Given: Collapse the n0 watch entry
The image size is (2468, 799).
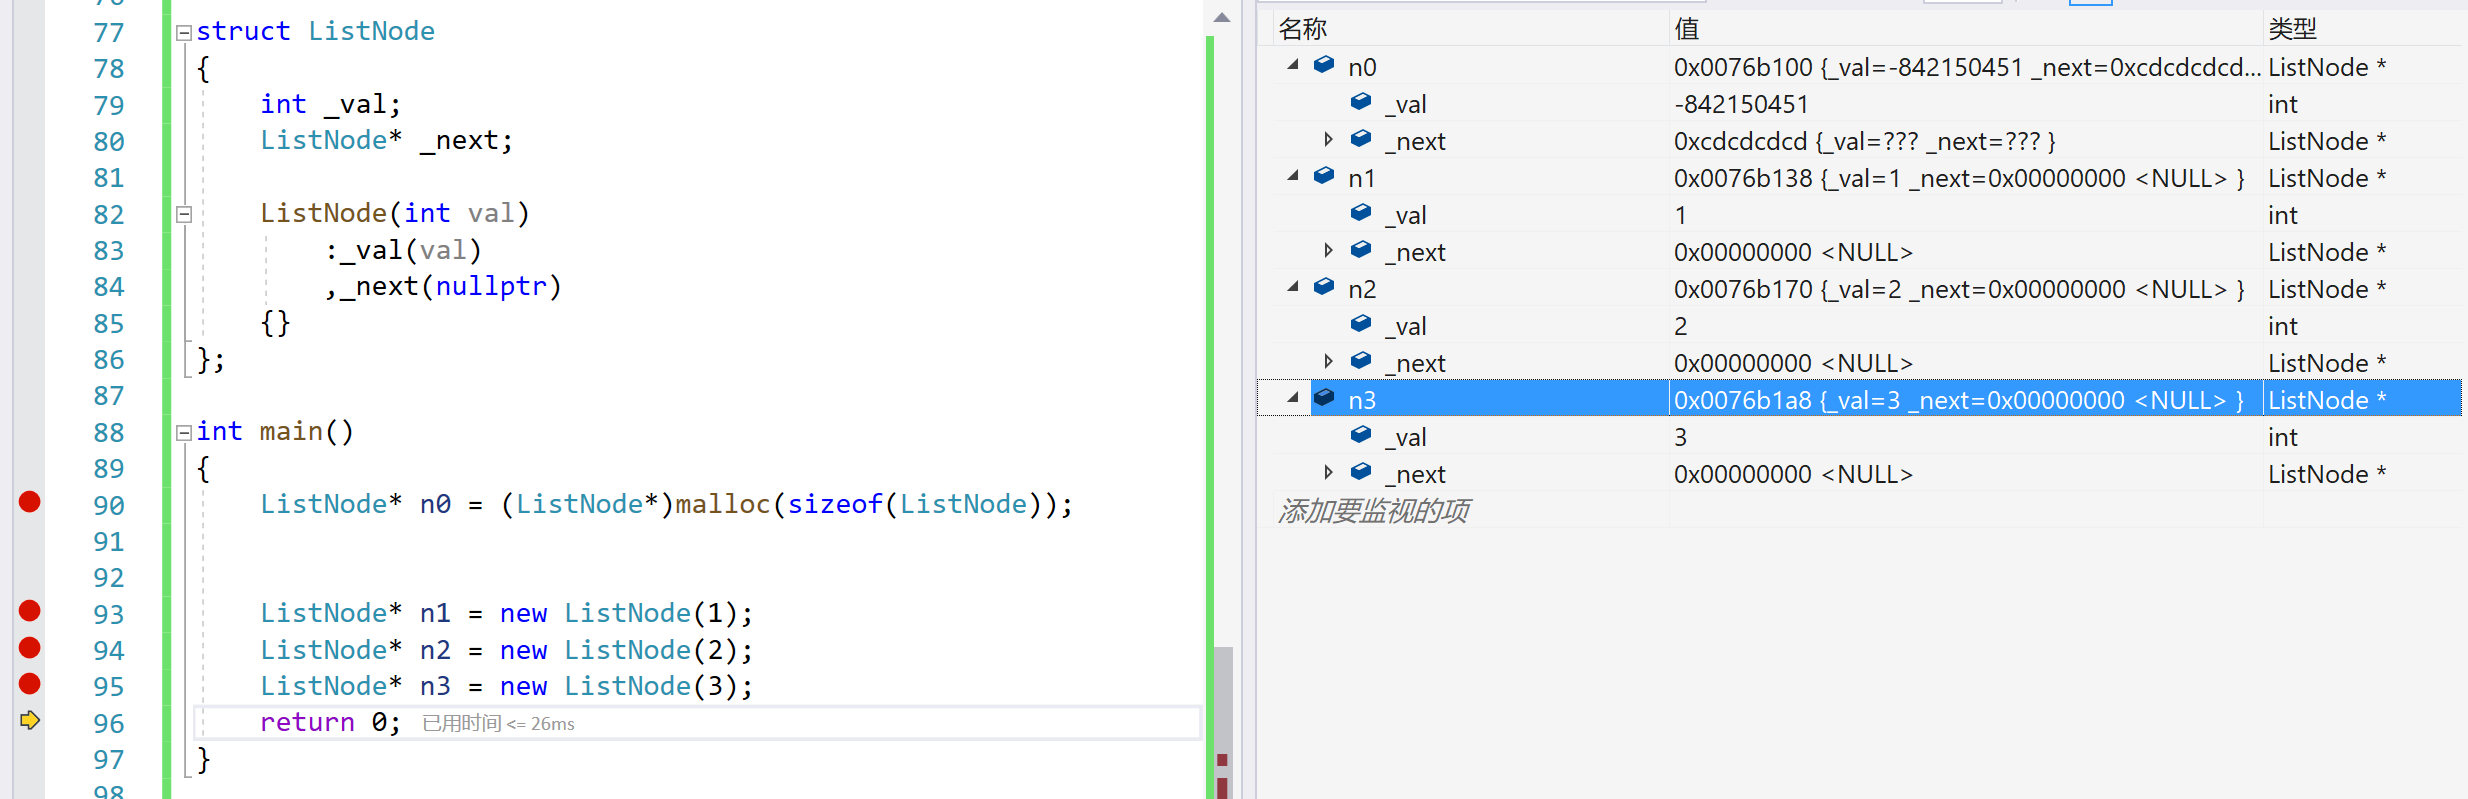Looking at the screenshot, I should [1293, 65].
